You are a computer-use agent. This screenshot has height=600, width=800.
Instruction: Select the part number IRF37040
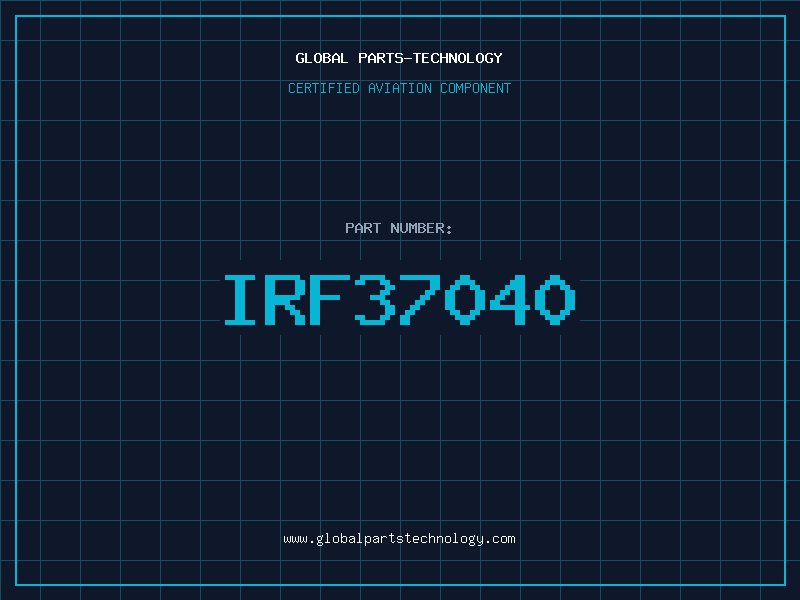coord(400,299)
